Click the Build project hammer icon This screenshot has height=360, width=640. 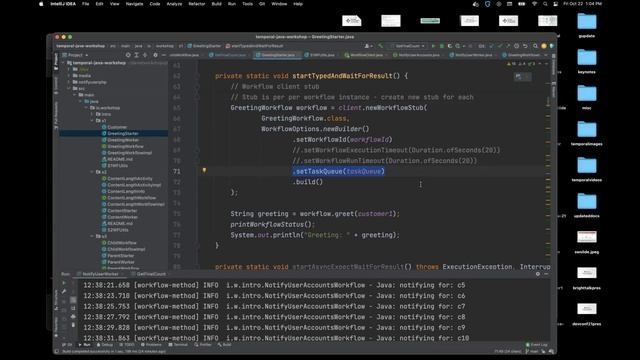click(x=380, y=46)
